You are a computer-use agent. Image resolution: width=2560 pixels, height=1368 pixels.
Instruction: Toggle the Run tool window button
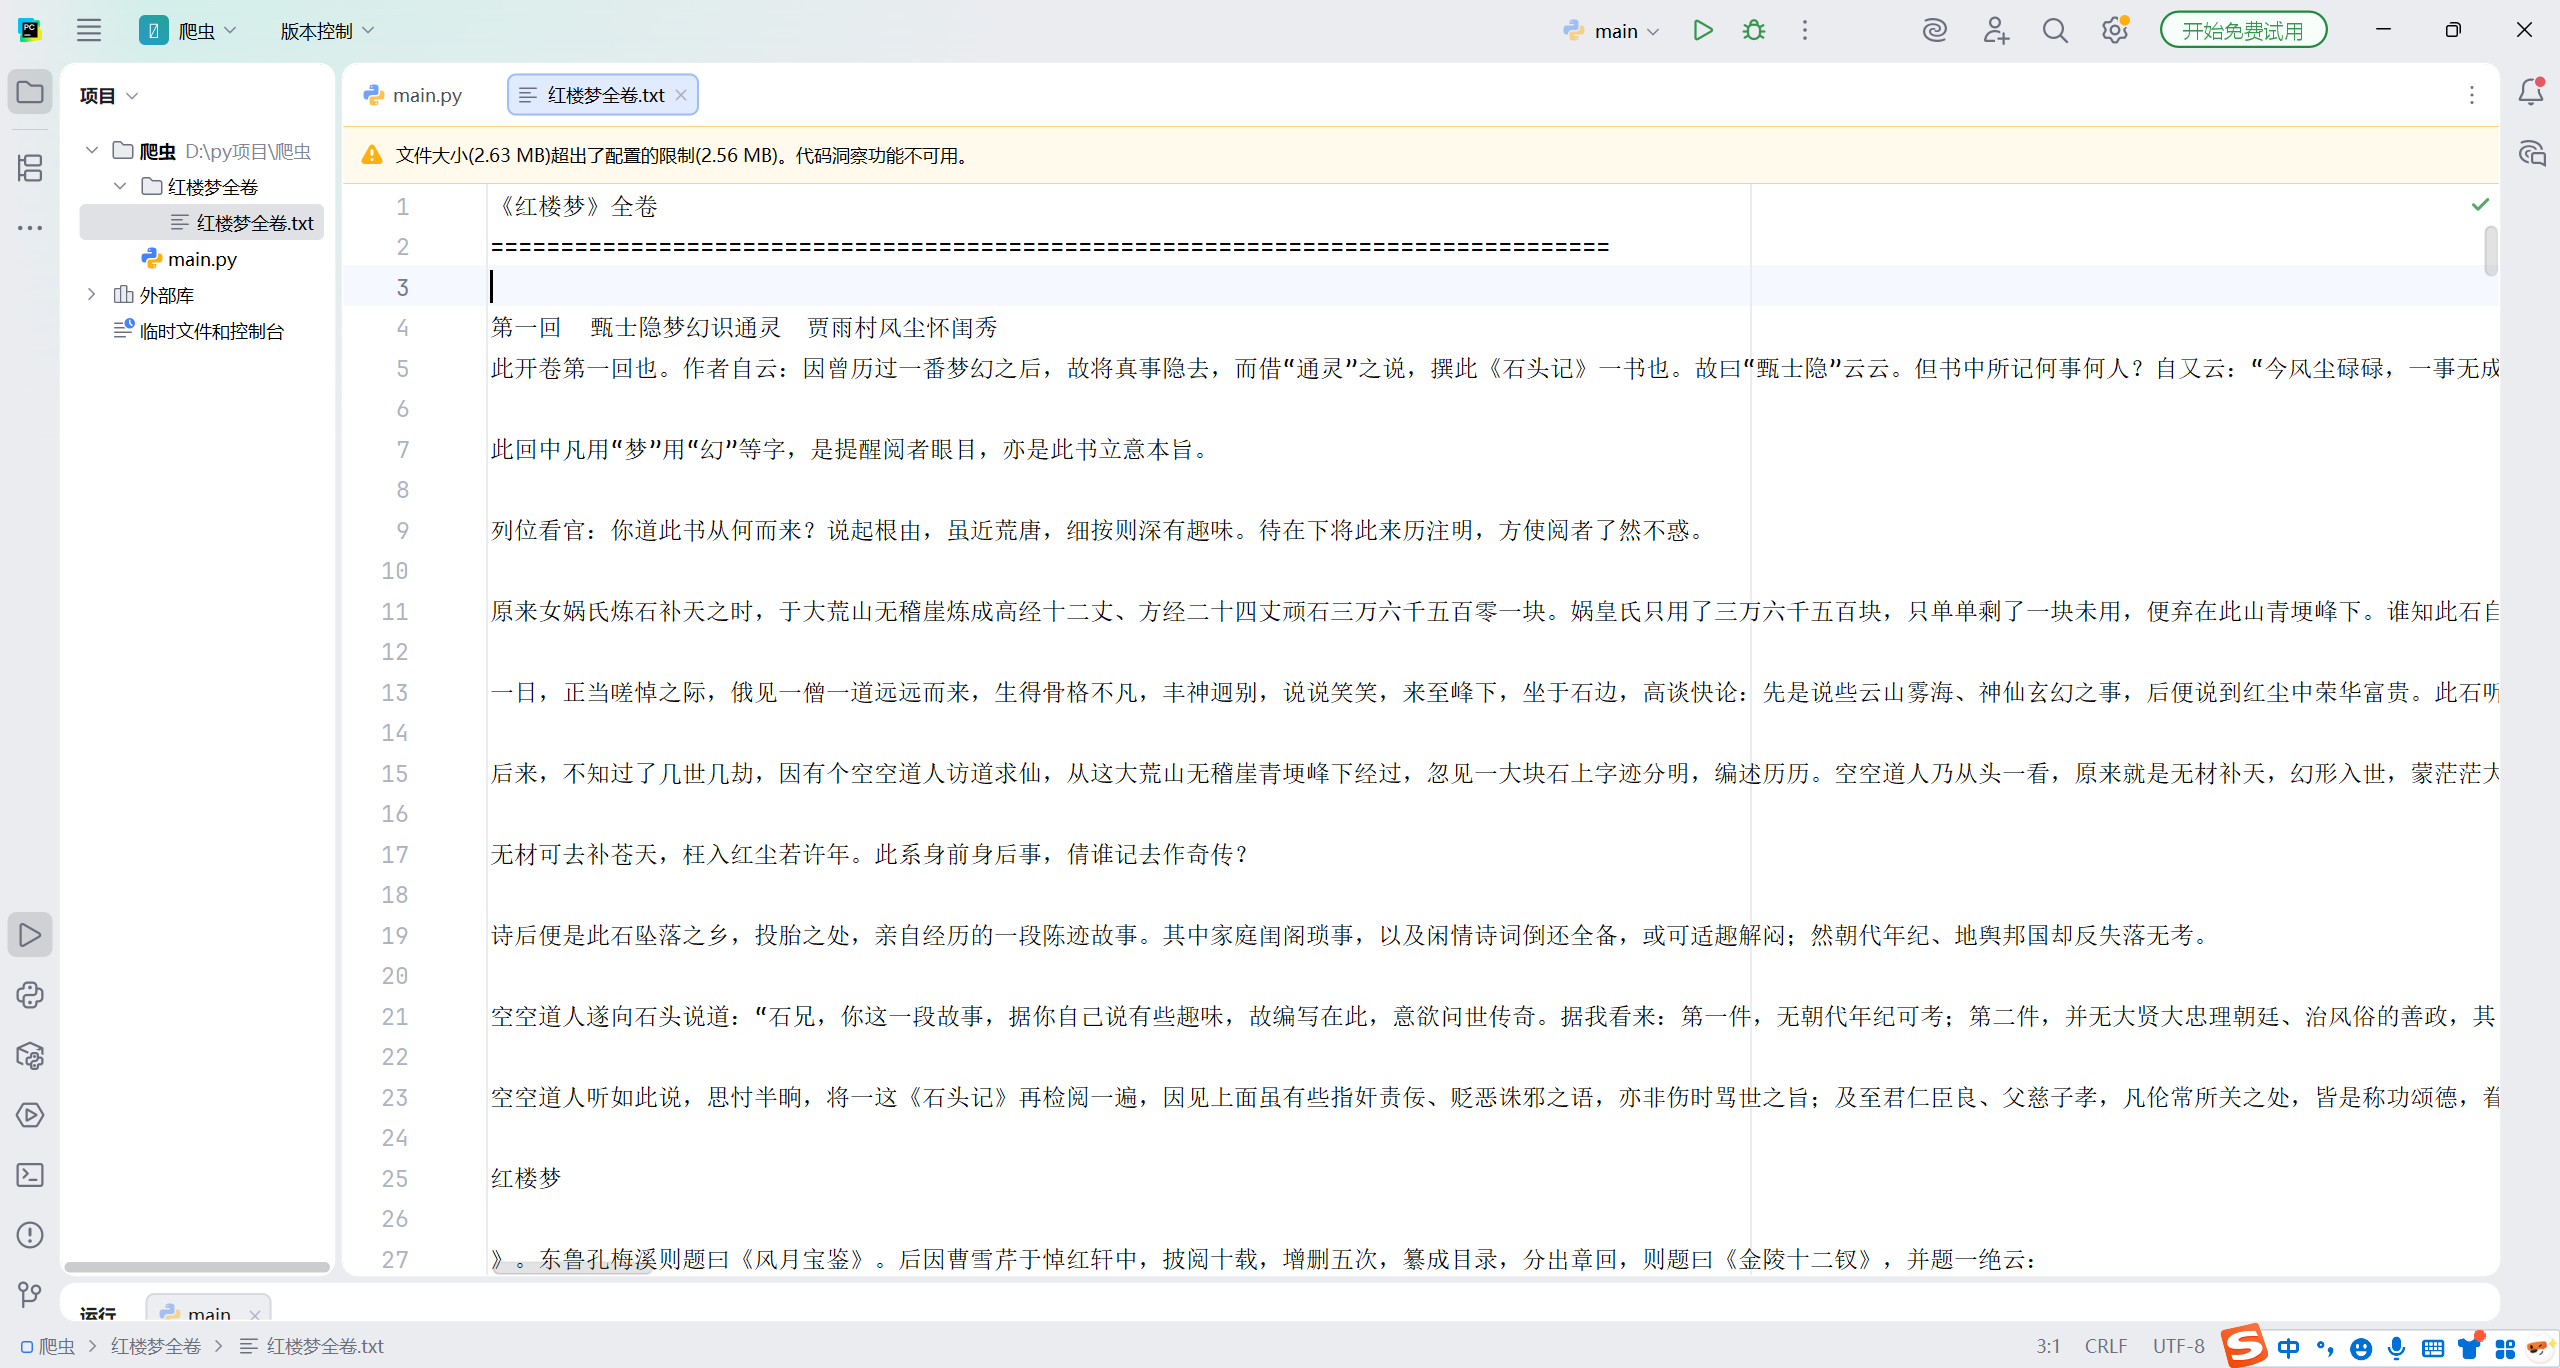point(30,935)
